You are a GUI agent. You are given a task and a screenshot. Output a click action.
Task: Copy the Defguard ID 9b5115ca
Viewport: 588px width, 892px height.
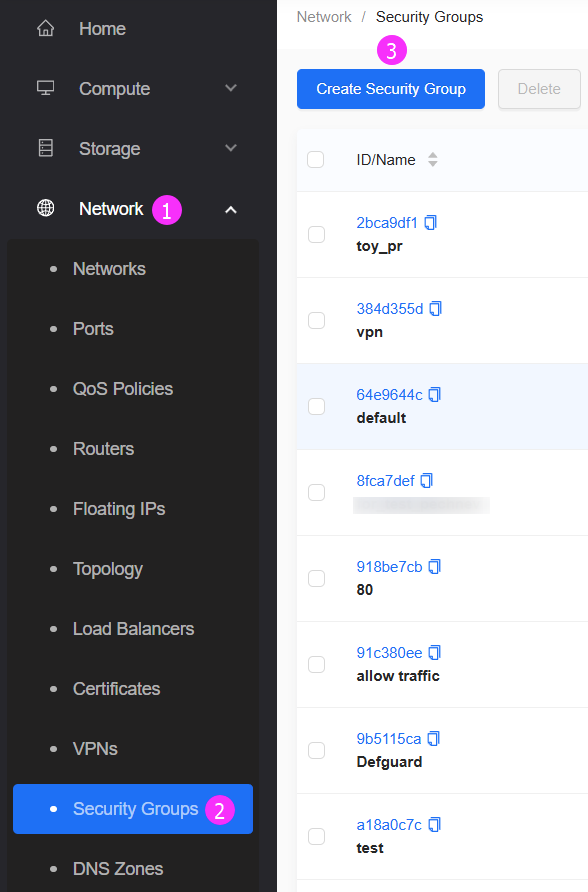tap(434, 738)
